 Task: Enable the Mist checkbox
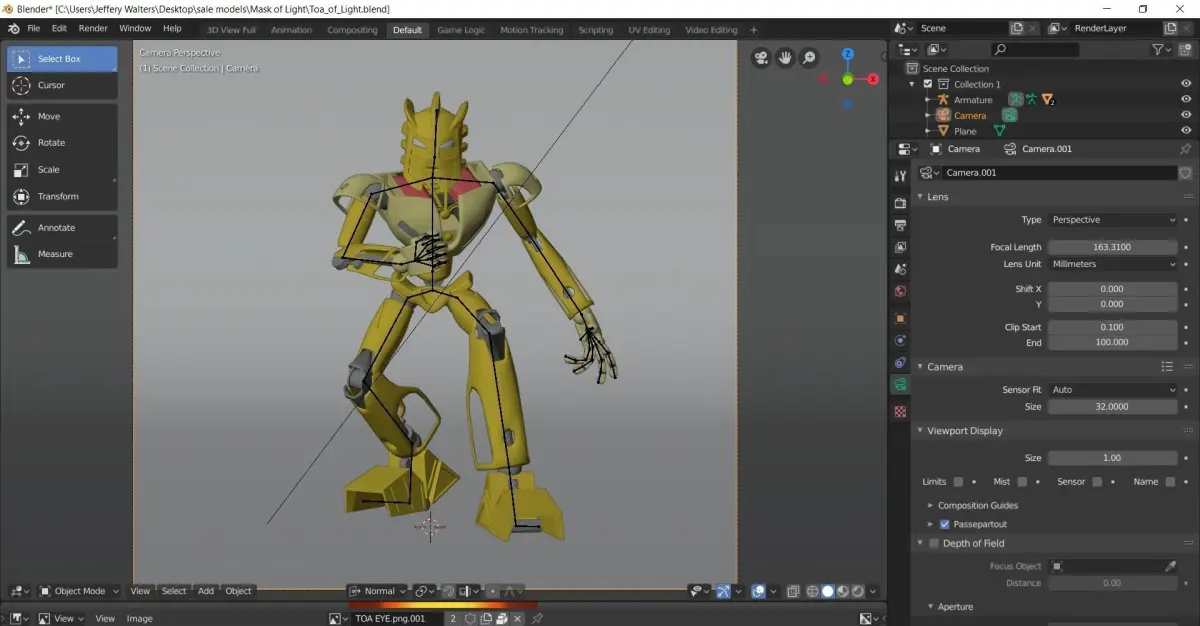1022,482
